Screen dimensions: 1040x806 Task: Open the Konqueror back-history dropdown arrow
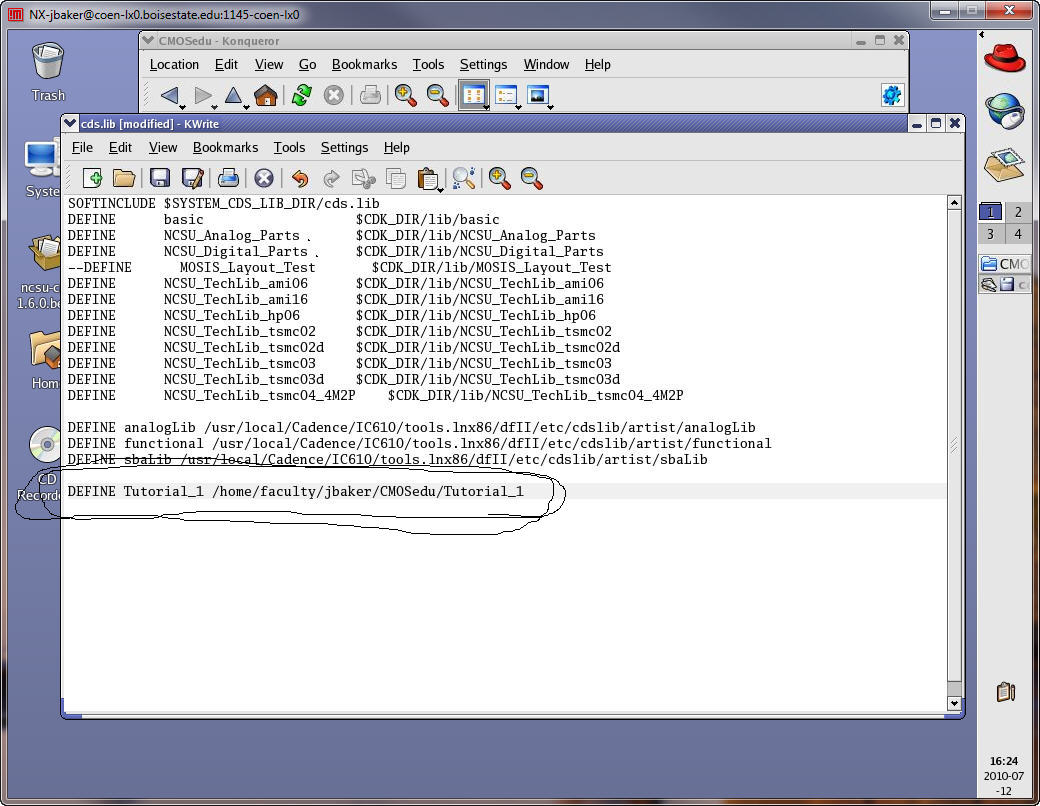(182, 107)
